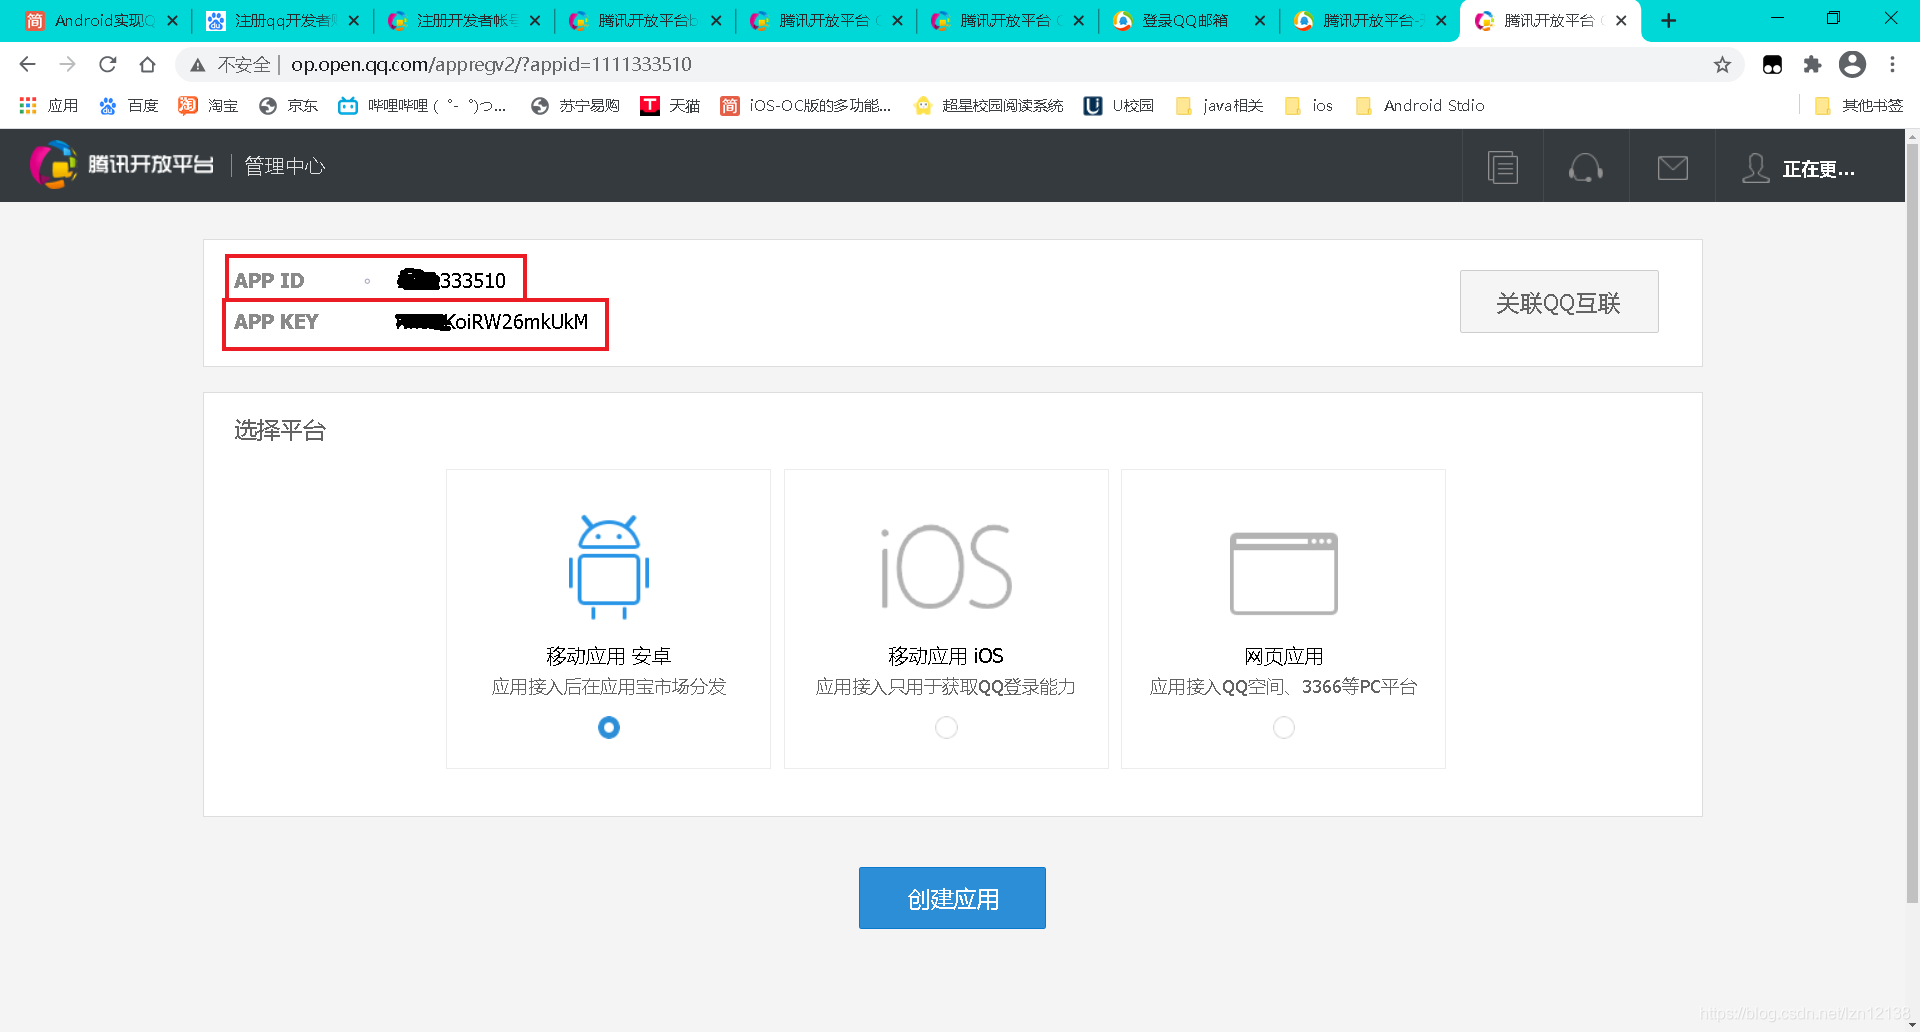Image resolution: width=1920 pixels, height=1032 pixels.
Task: Open the apps grid bookmark icon
Action: click(28, 105)
